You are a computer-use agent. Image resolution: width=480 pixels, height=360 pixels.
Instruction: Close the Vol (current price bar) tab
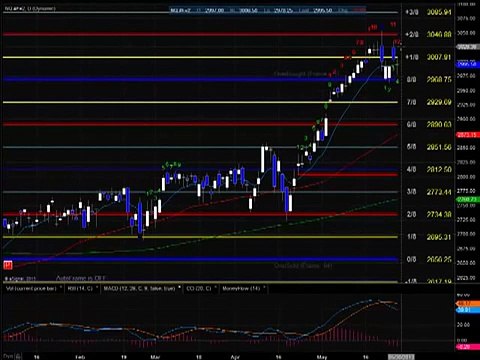tap(61, 287)
